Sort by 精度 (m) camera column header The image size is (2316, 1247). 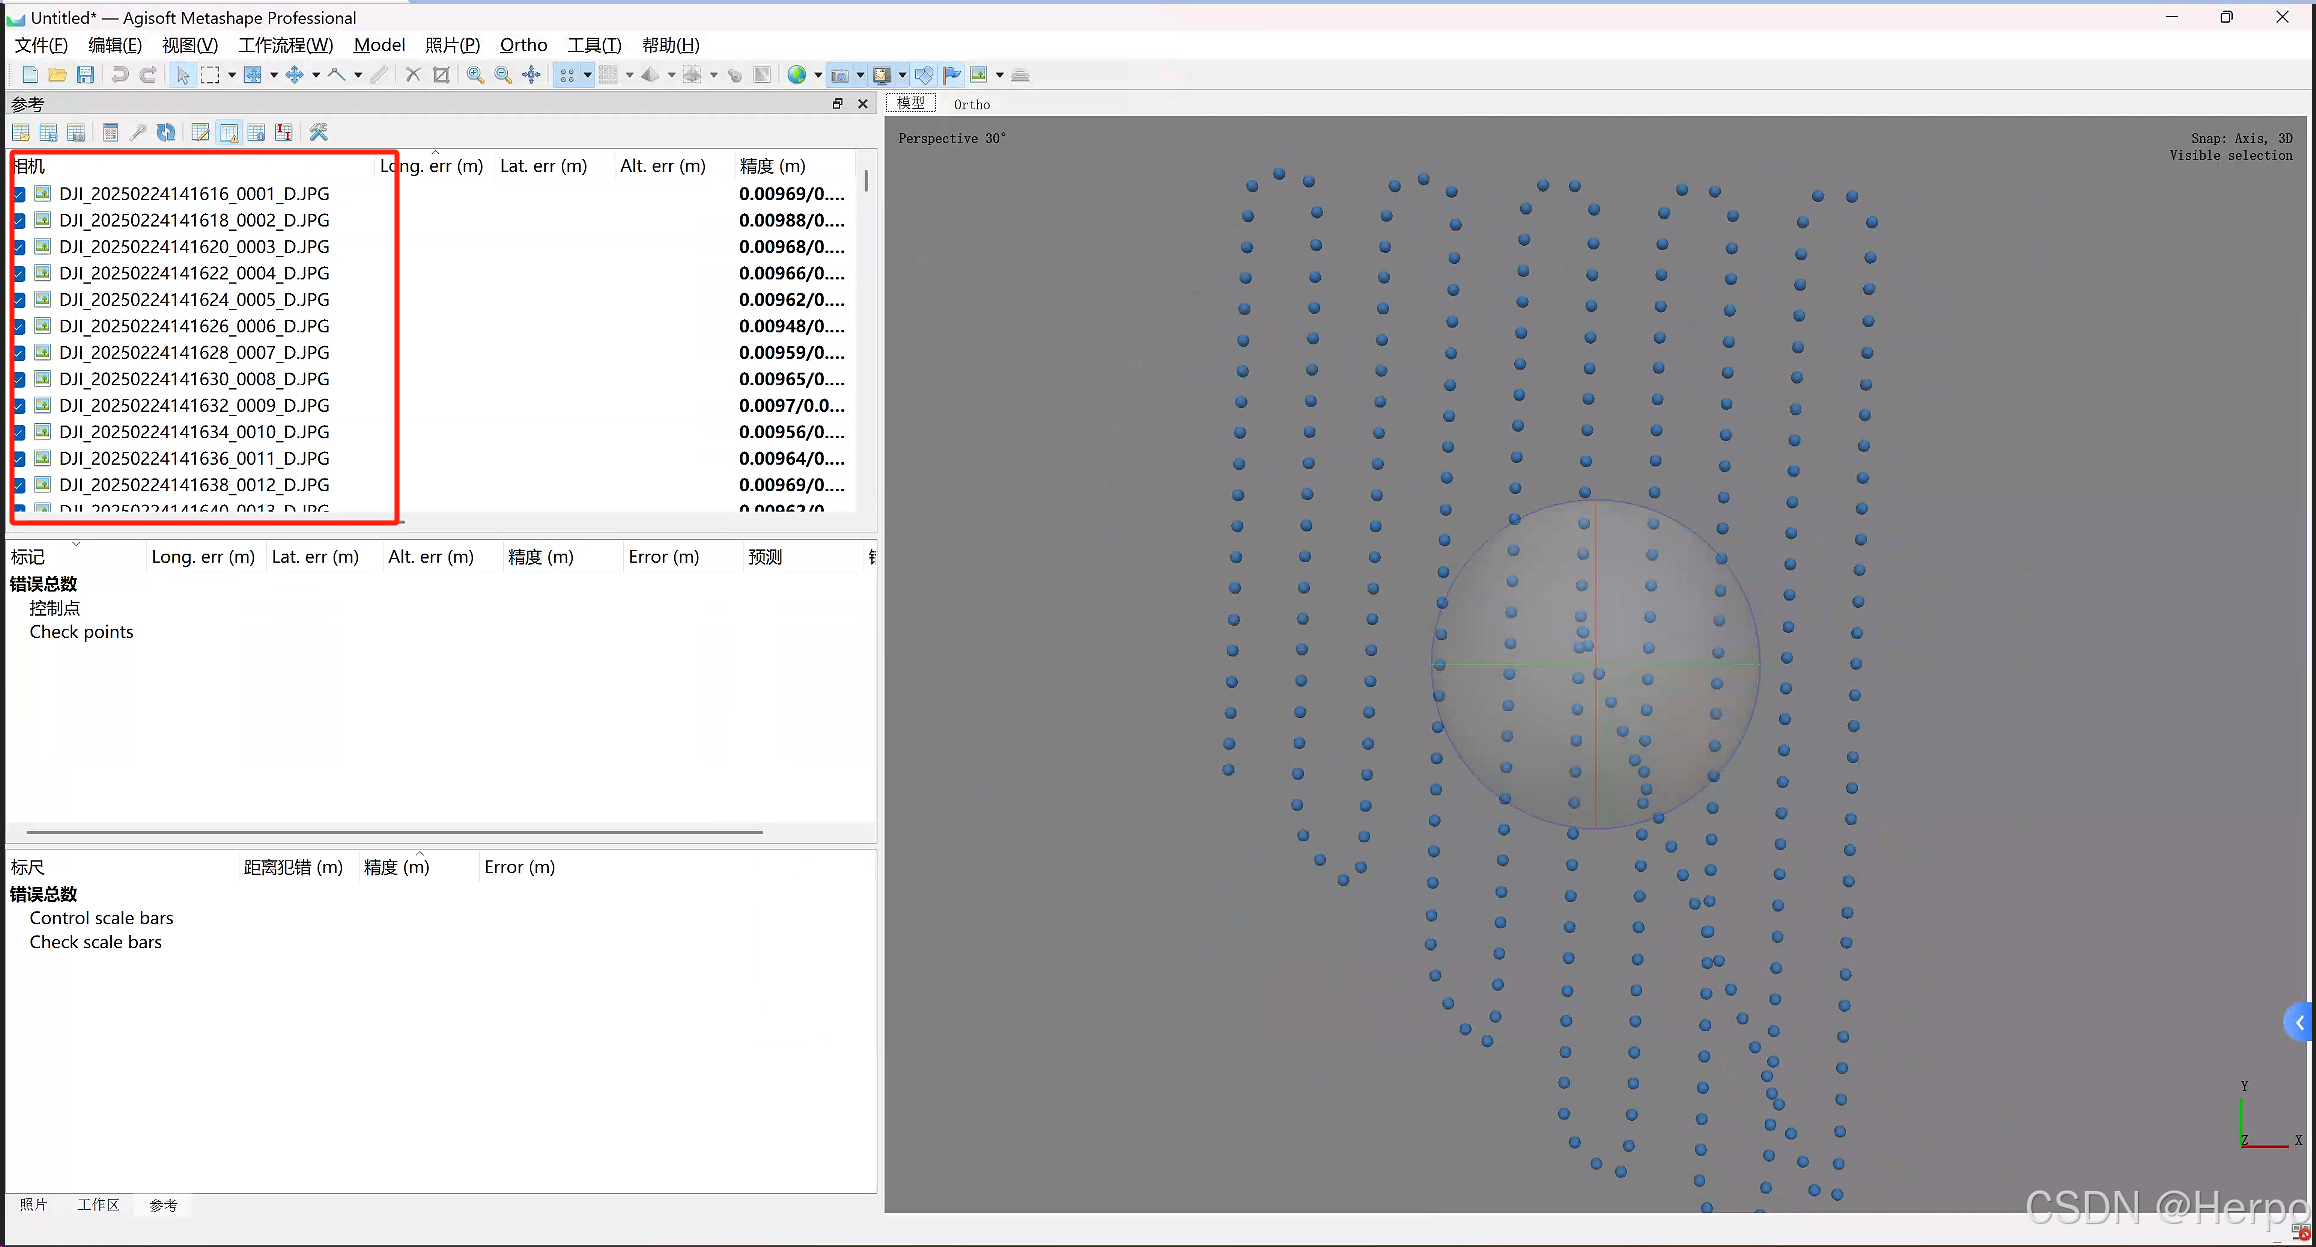(771, 166)
